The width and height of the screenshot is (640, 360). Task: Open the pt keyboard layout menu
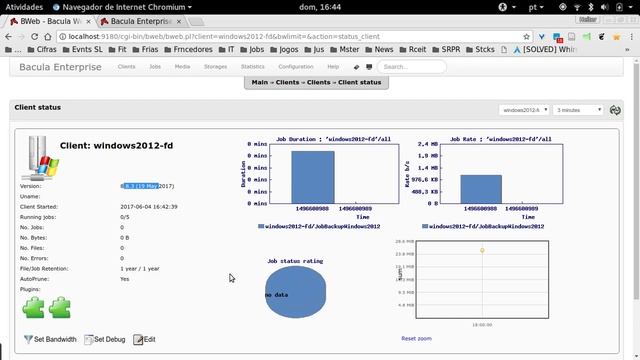pyautogui.click(x=536, y=7)
